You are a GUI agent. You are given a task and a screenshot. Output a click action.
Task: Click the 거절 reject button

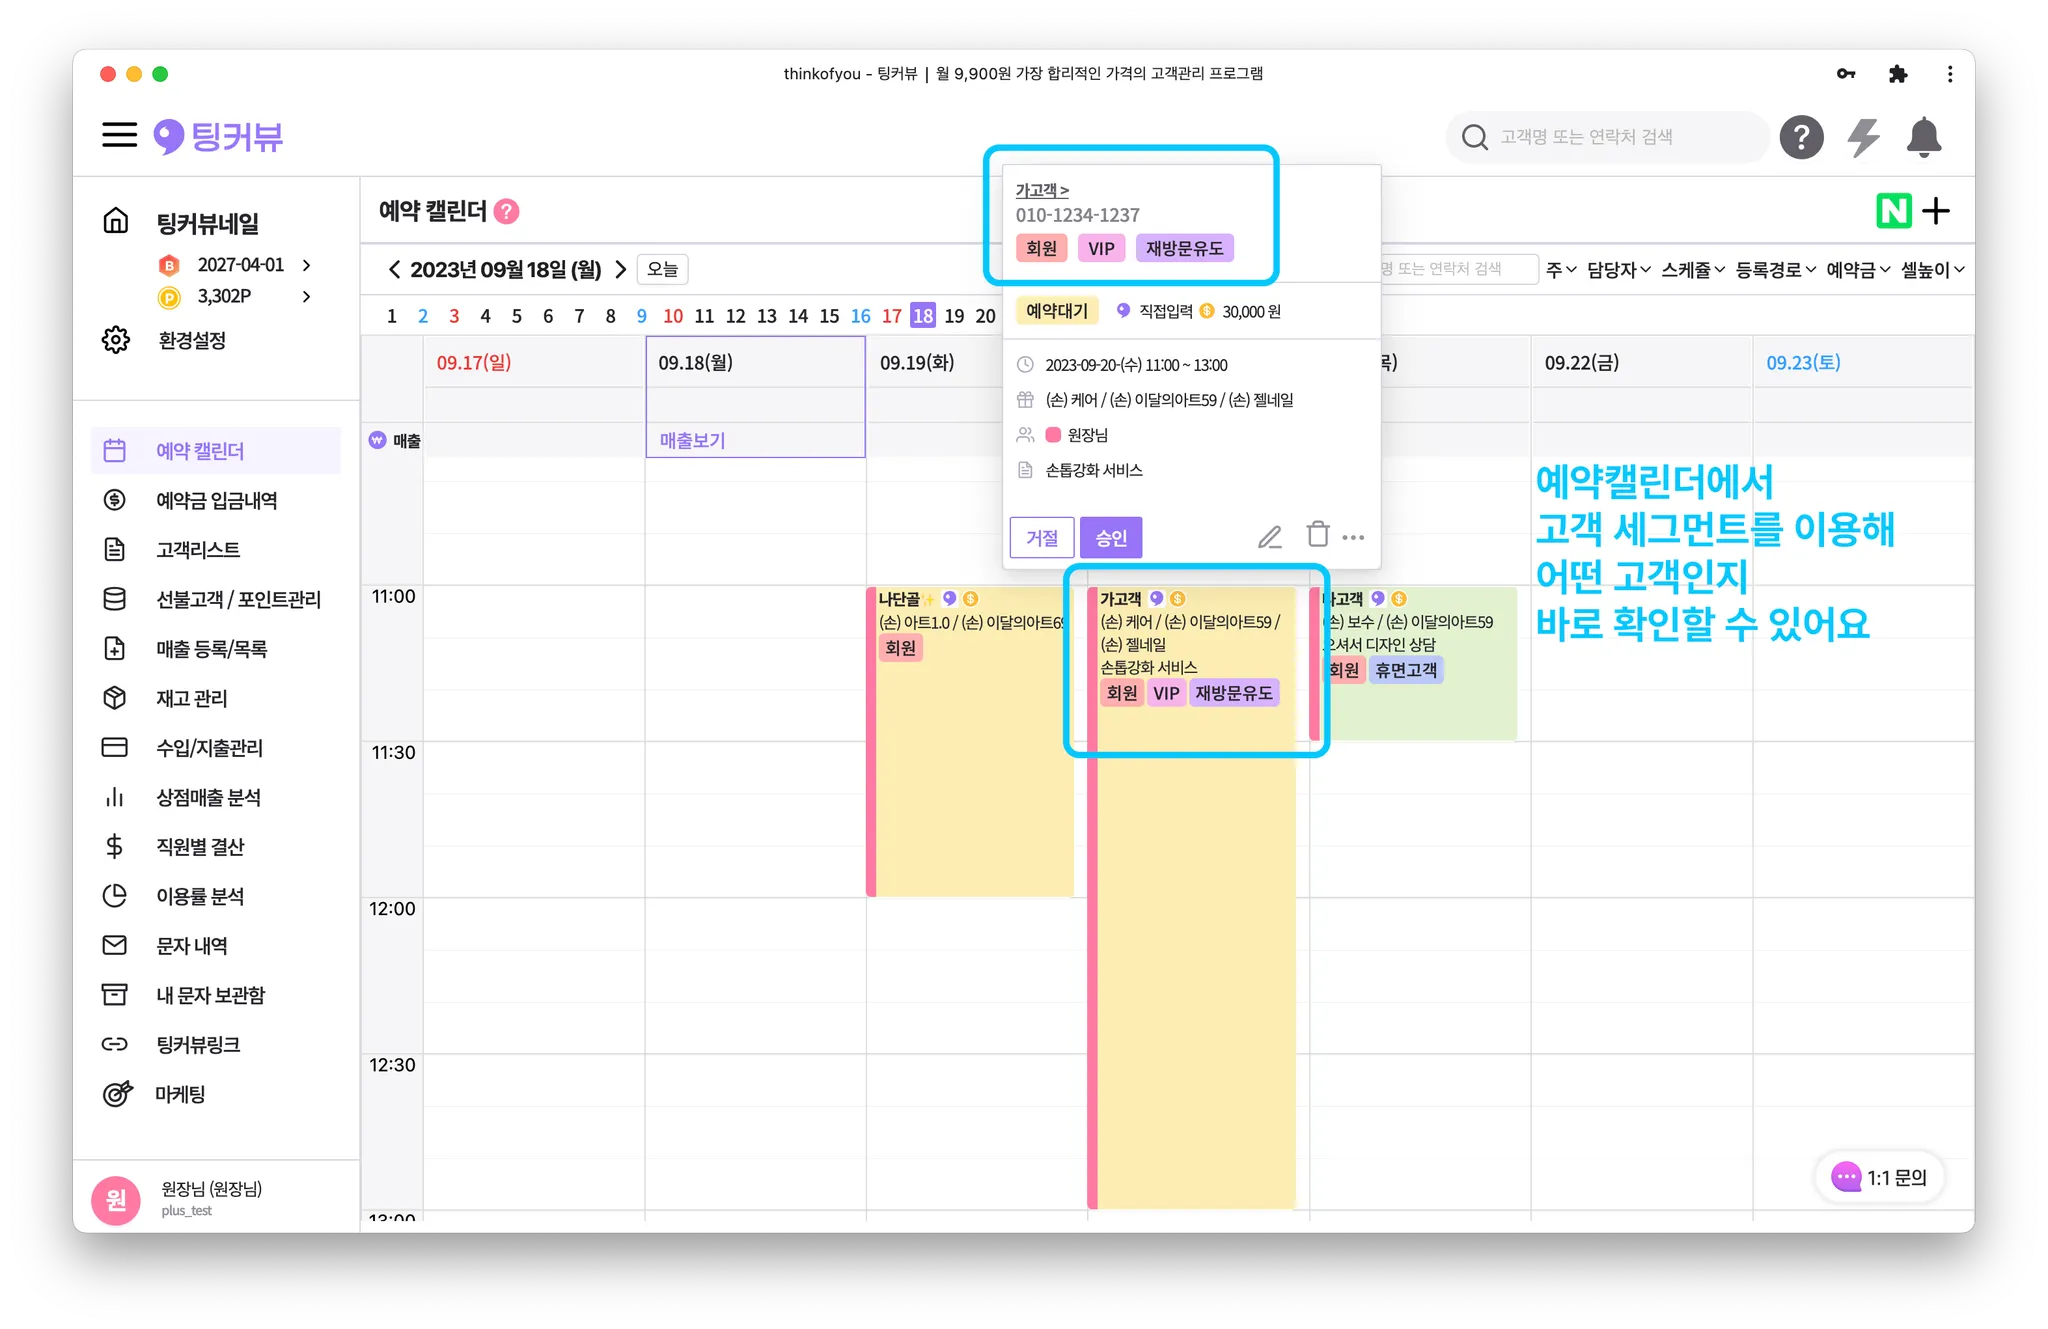(x=1042, y=538)
